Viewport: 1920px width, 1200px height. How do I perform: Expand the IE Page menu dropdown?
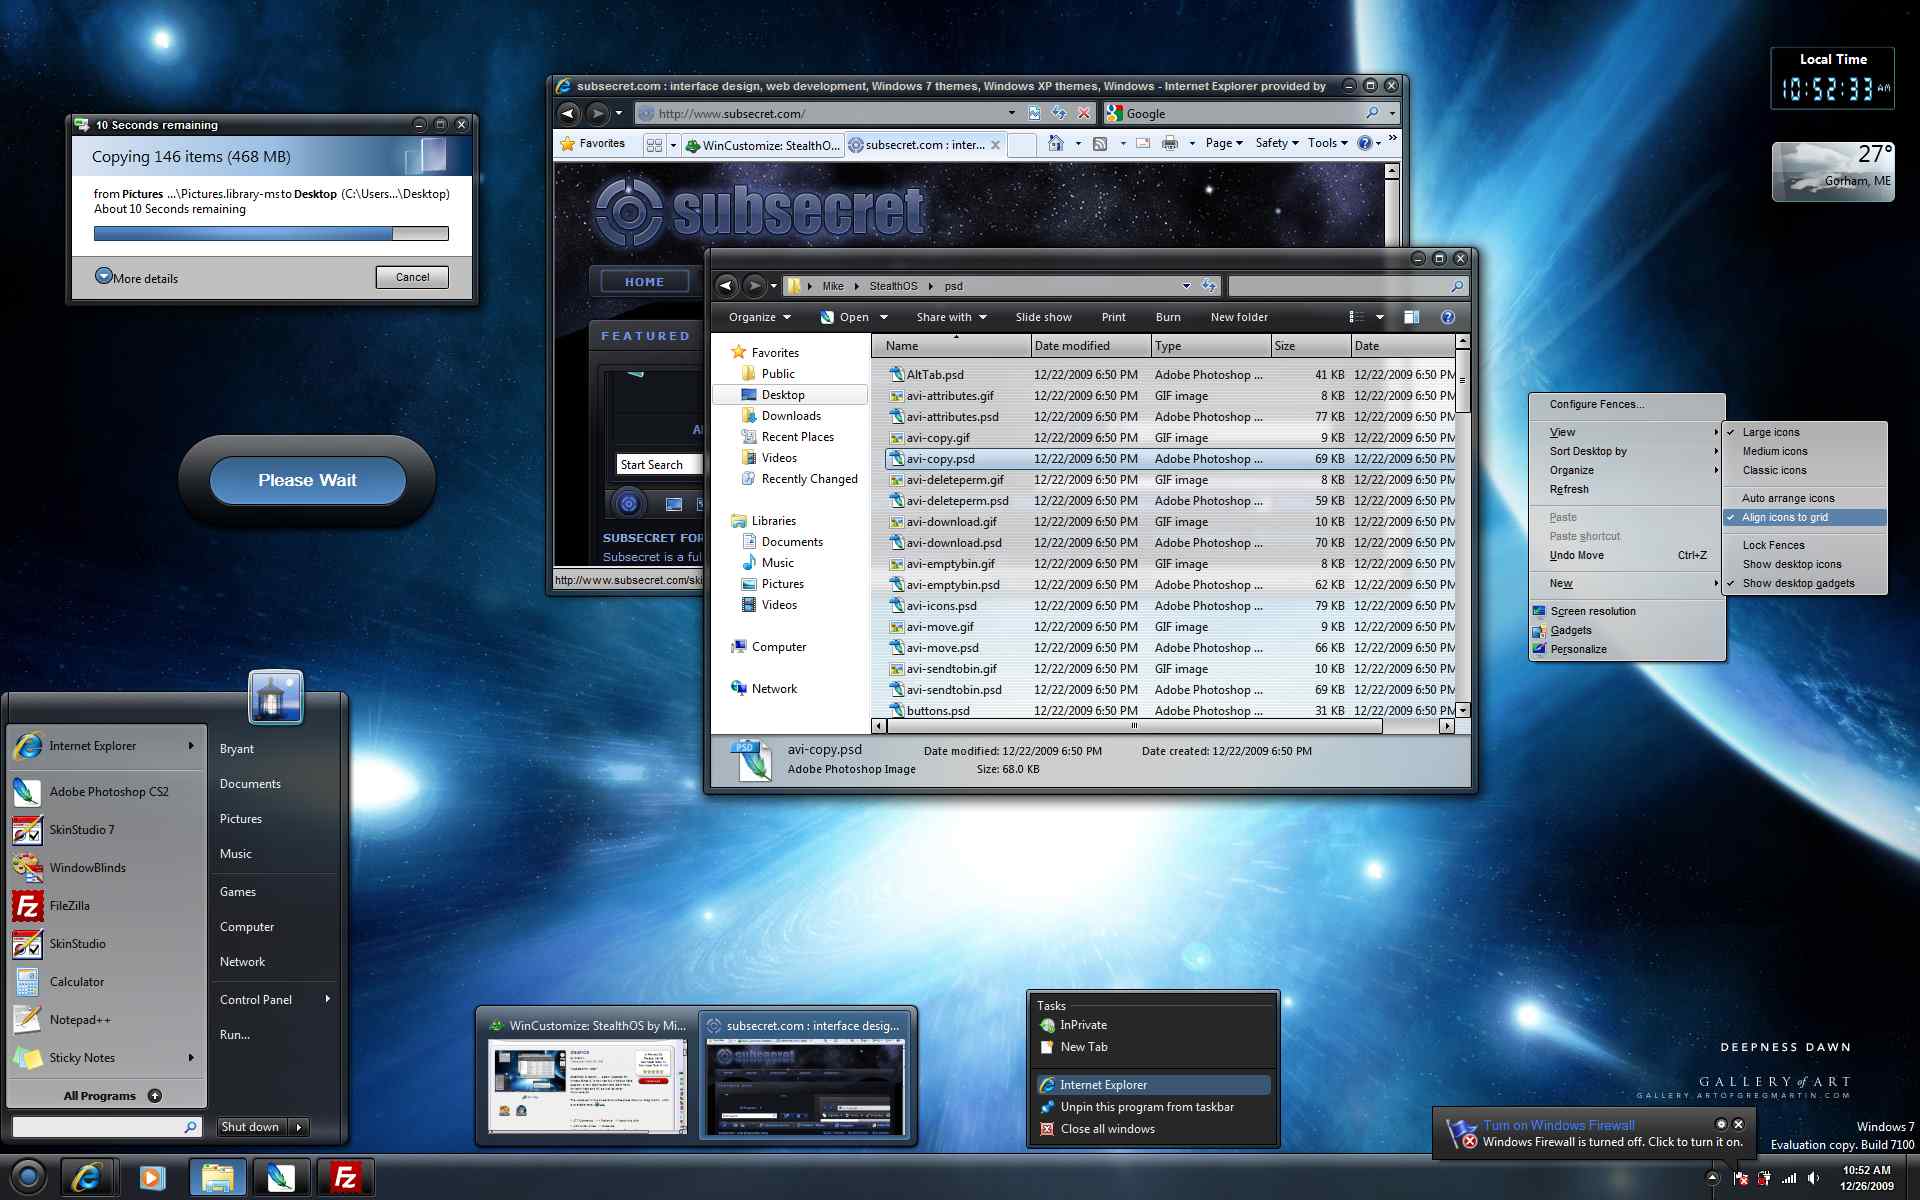click(x=1224, y=144)
